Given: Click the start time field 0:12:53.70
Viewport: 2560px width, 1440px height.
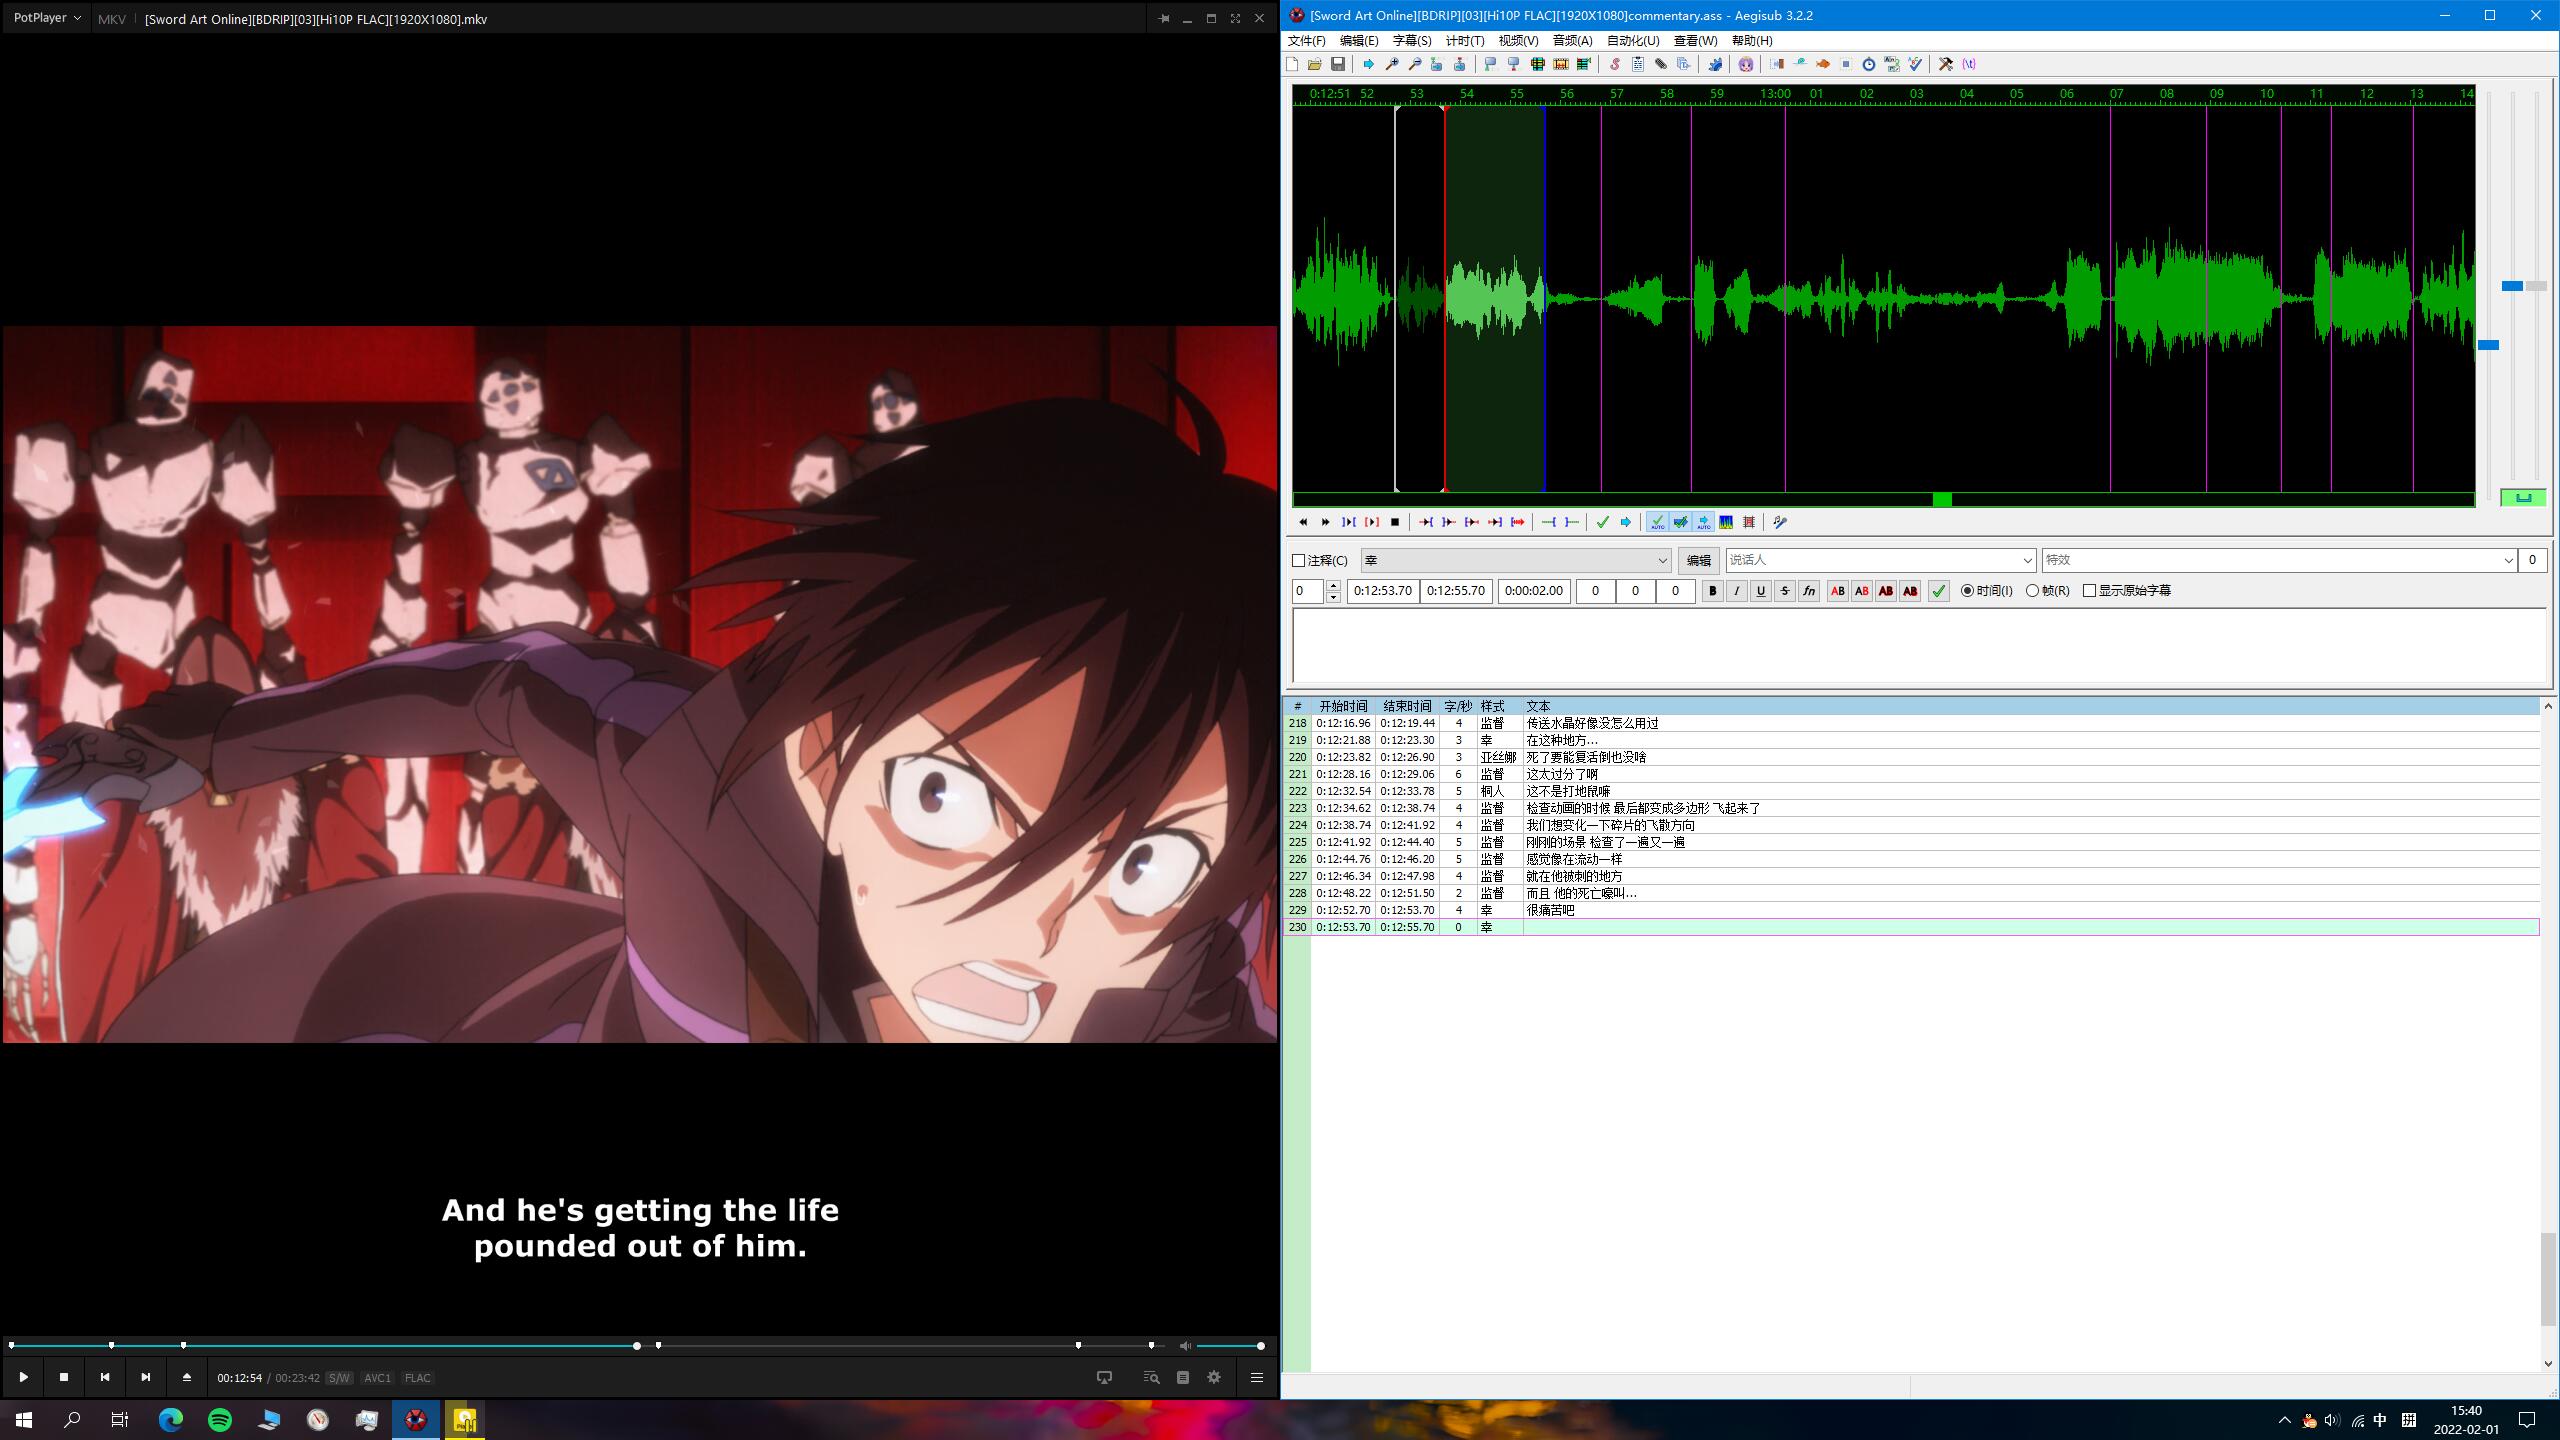Looking at the screenshot, I should [1383, 591].
